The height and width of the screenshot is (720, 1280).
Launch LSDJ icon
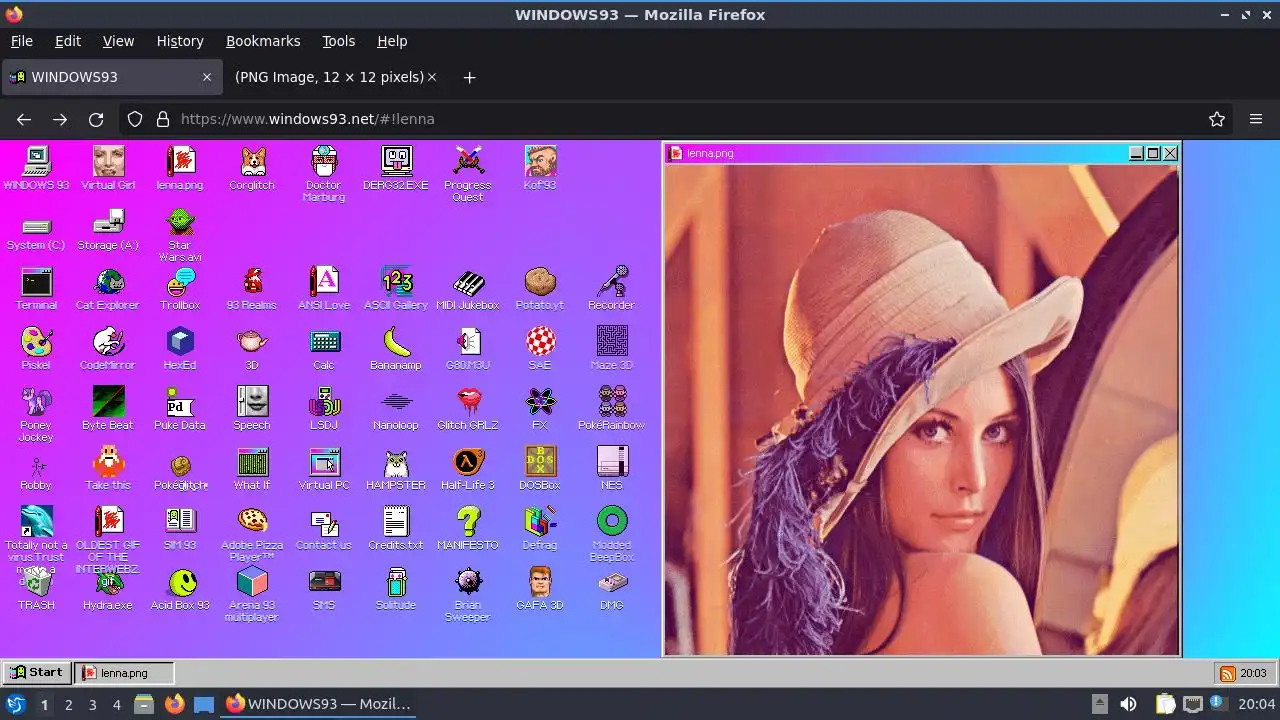[x=324, y=402]
